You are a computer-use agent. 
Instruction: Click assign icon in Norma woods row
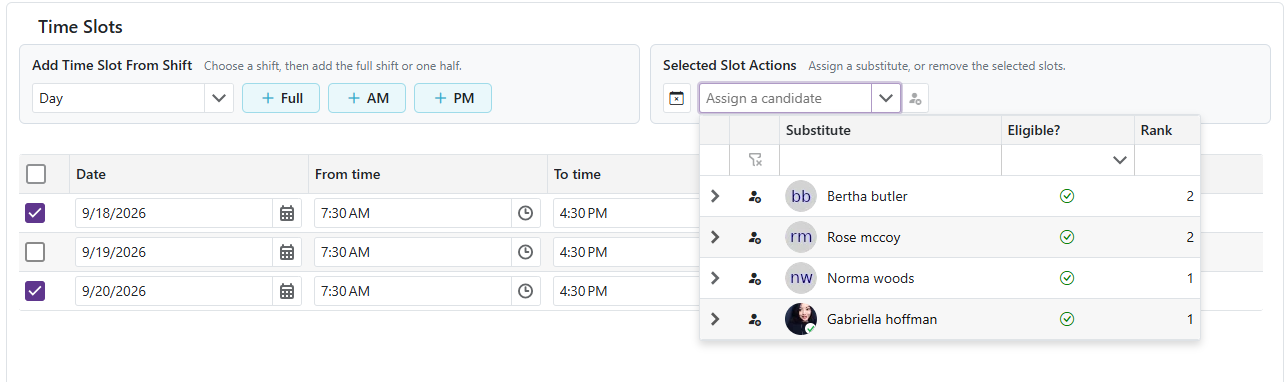point(755,279)
